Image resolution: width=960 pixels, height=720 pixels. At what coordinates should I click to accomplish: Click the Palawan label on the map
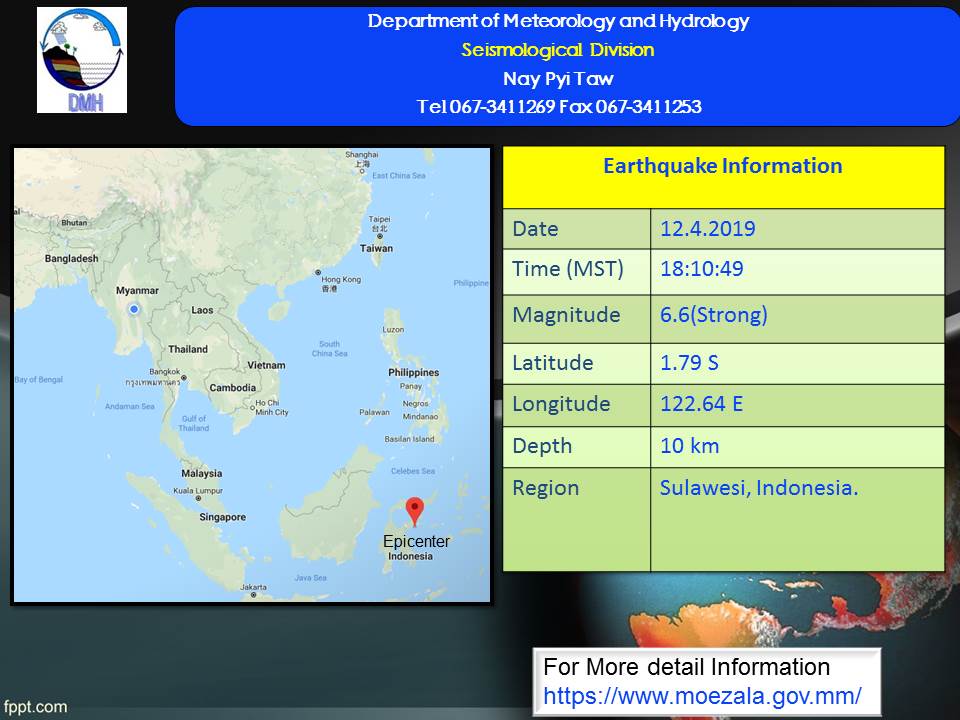point(374,412)
